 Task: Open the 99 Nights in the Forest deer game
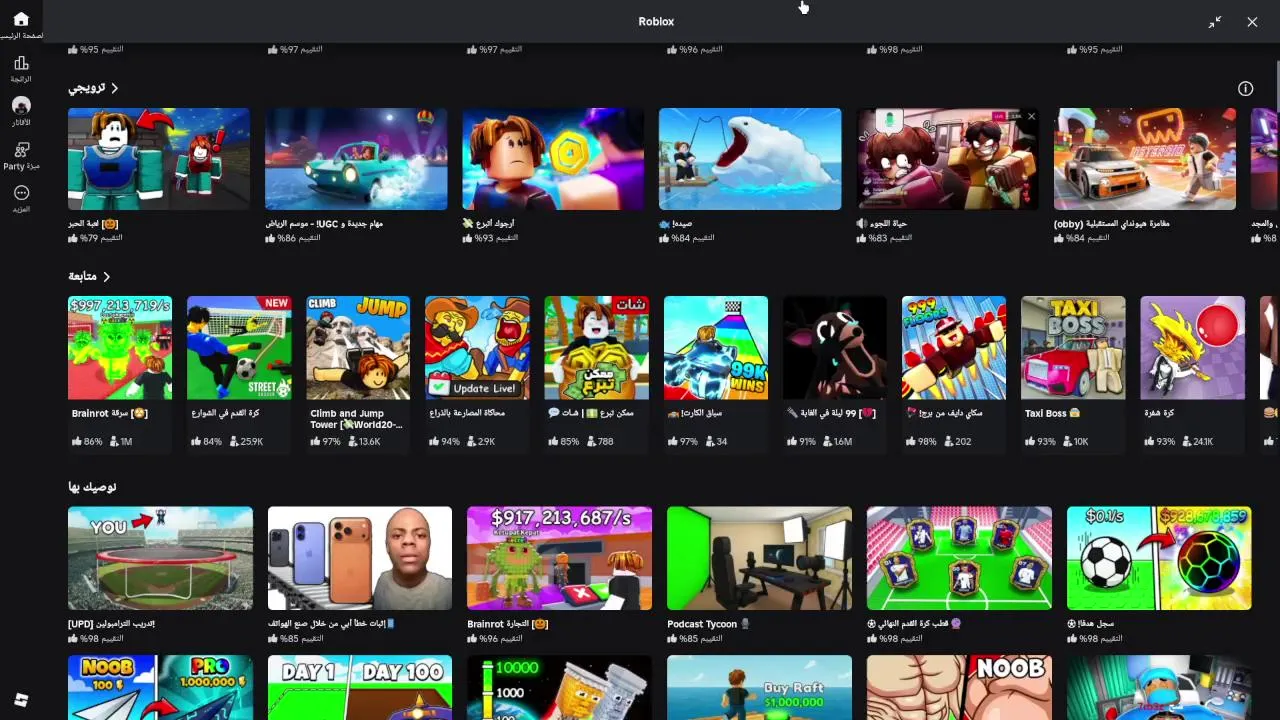pyautogui.click(x=835, y=348)
